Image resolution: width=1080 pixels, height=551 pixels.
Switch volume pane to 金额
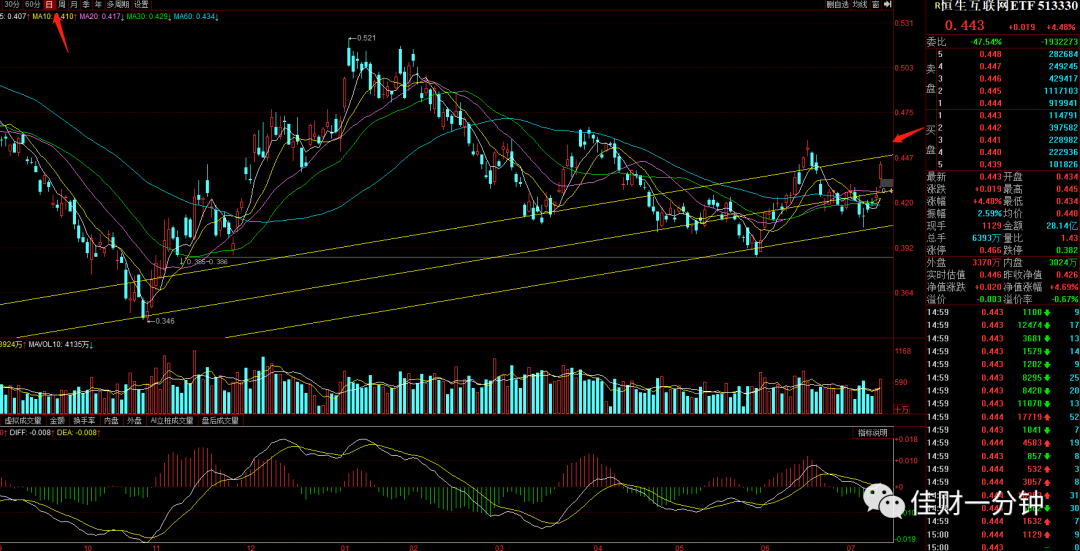[58, 419]
